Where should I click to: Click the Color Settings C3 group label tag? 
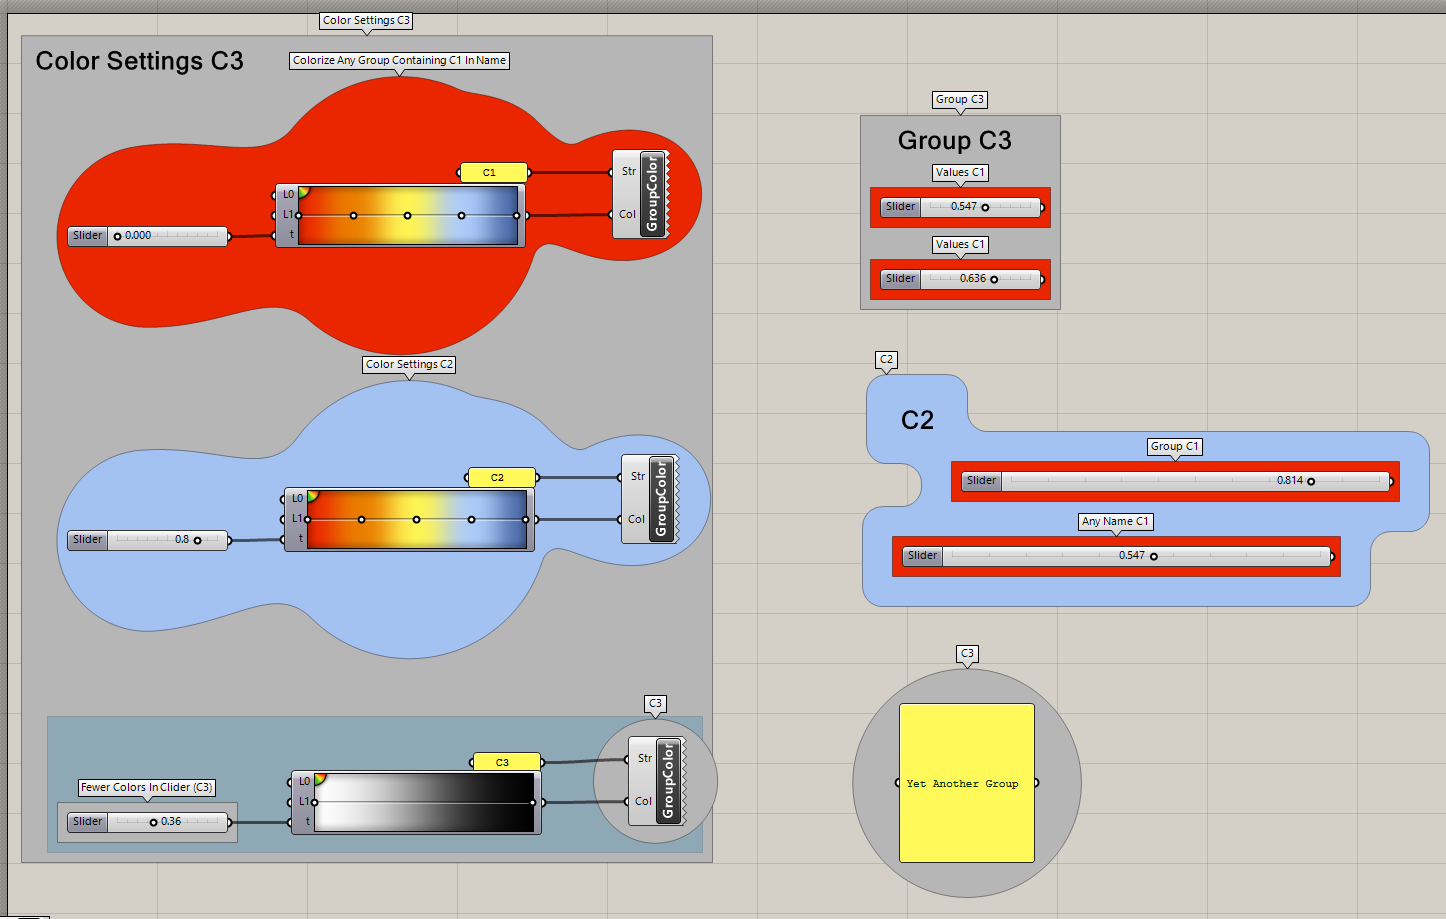366,20
